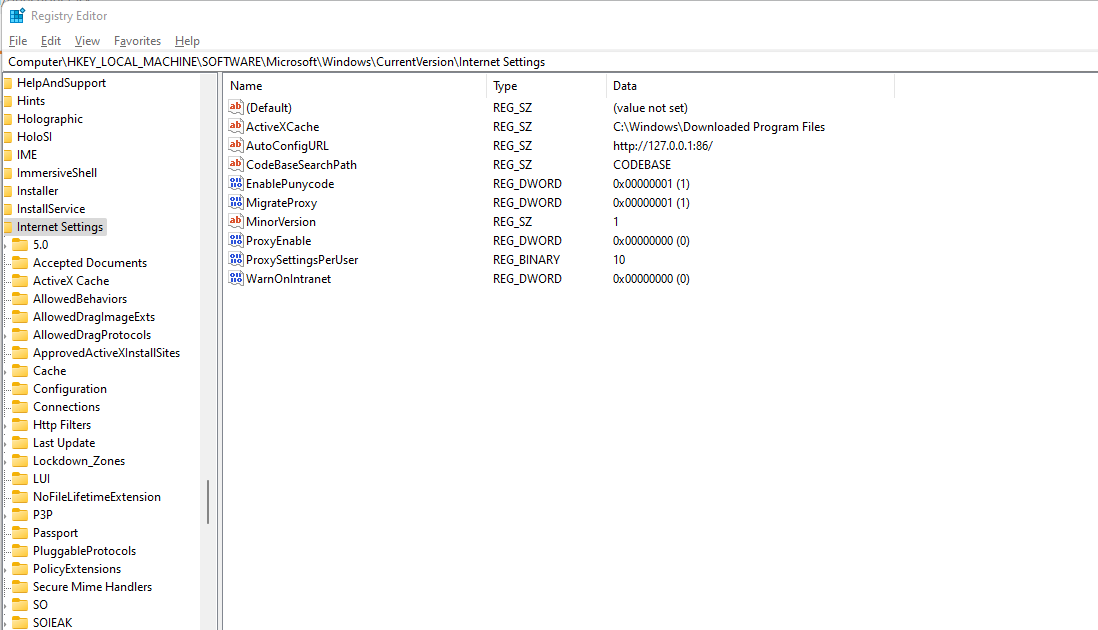This screenshot has height=630, width=1098.
Task: Click the SOIEAK folder icon
Action: (20, 622)
